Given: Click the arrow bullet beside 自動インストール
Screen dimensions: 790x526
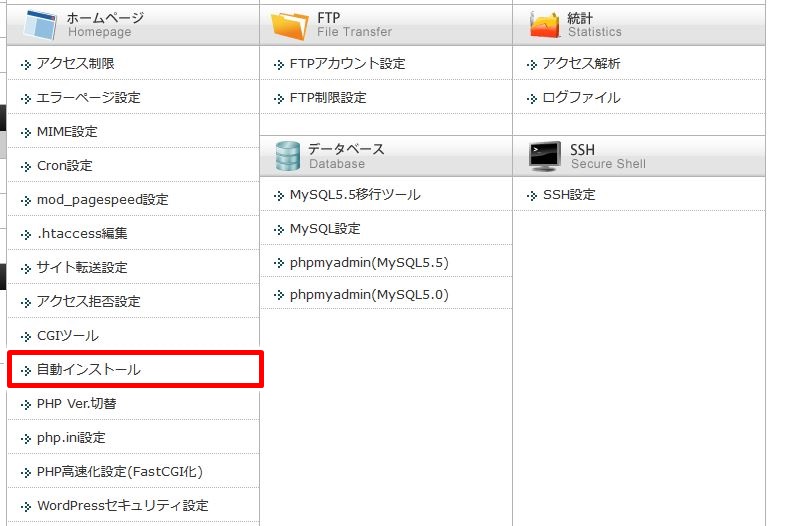Looking at the screenshot, I should click(x=26, y=371).
